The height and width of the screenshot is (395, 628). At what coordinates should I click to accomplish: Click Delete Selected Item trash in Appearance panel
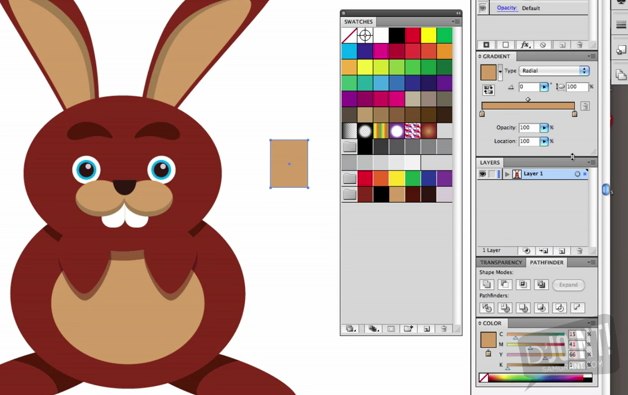coord(580,45)
